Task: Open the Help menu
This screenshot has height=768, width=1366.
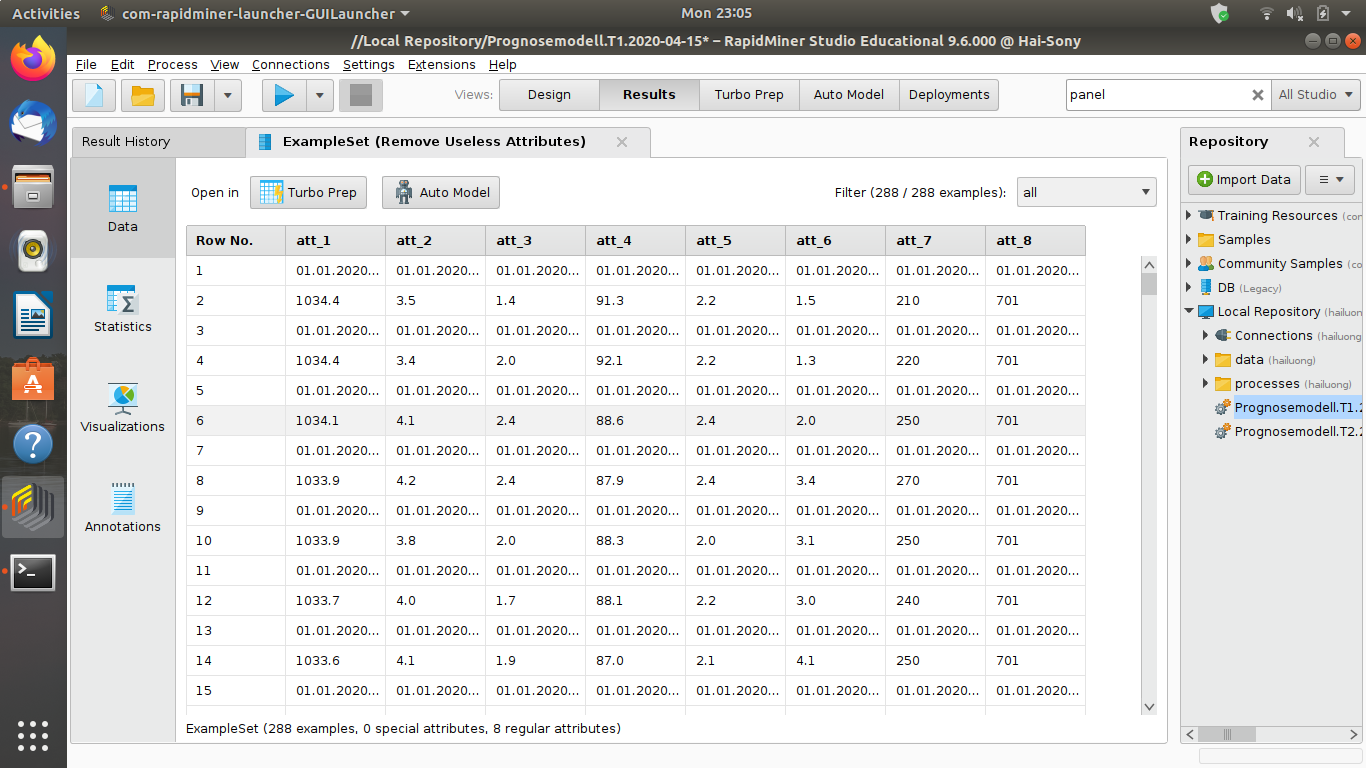Action: point(502,64)
